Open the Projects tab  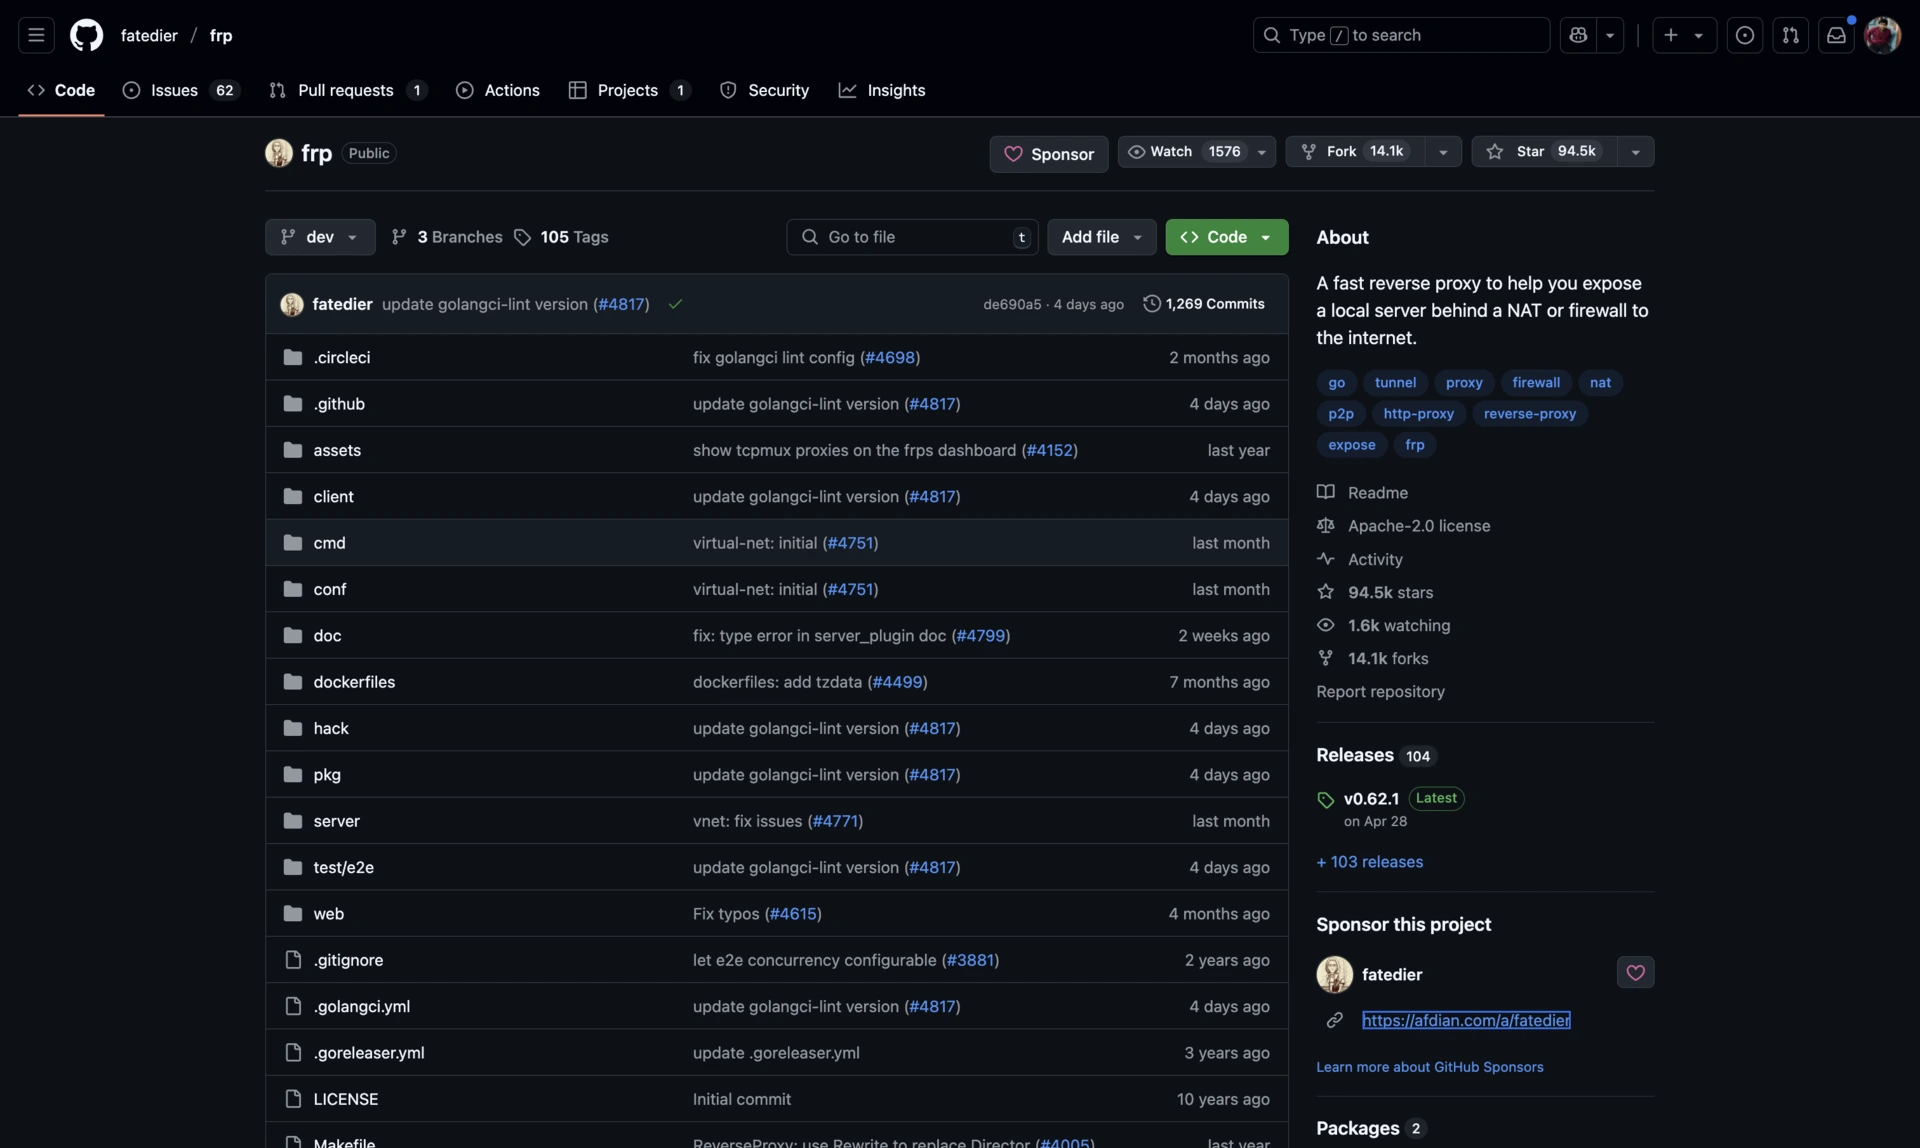(629, 90)
